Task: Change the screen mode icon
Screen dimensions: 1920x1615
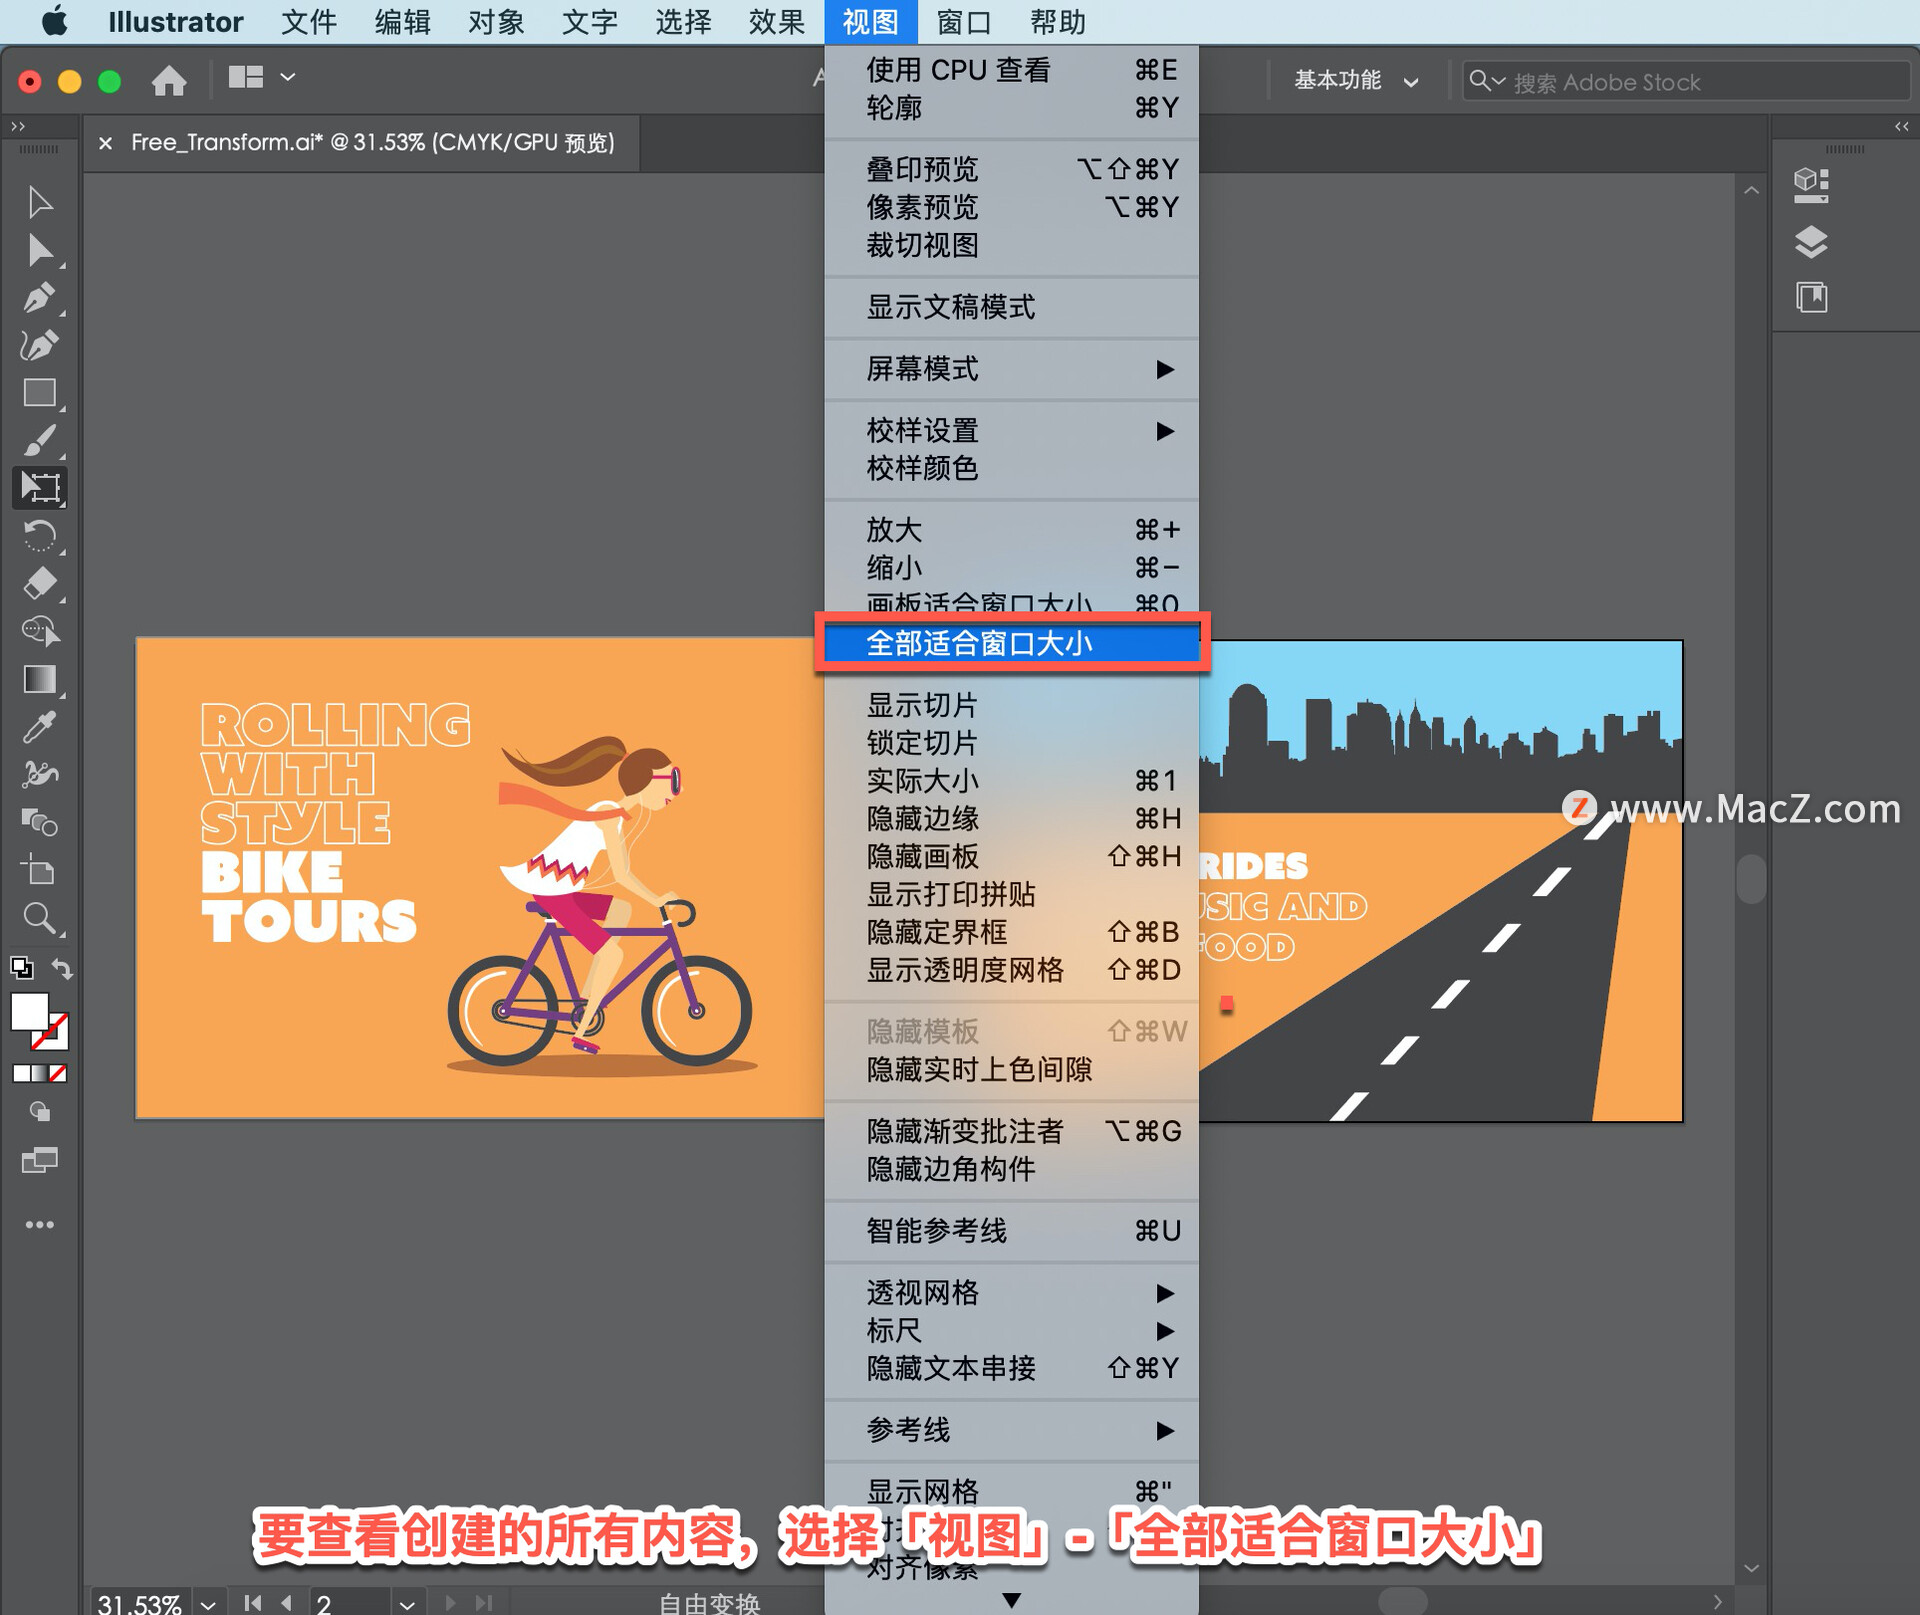Action: pos(40,1160)
